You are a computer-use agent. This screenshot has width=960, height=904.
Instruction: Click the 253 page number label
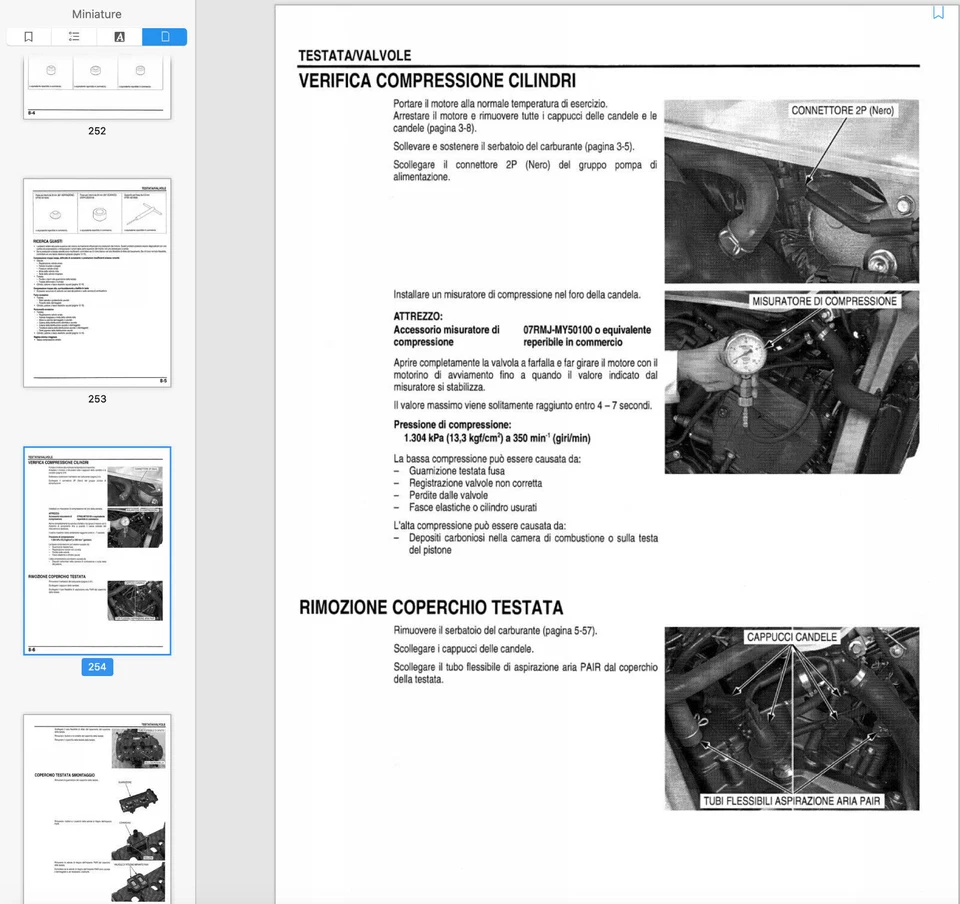click(96, 398)
